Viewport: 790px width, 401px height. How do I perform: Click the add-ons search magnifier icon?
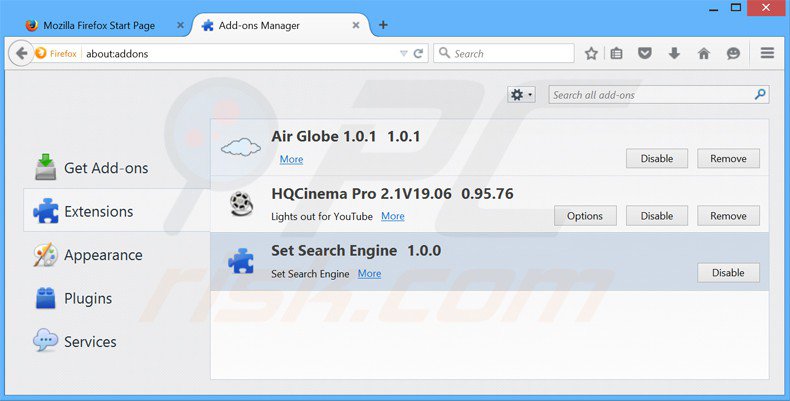[760, 94]
